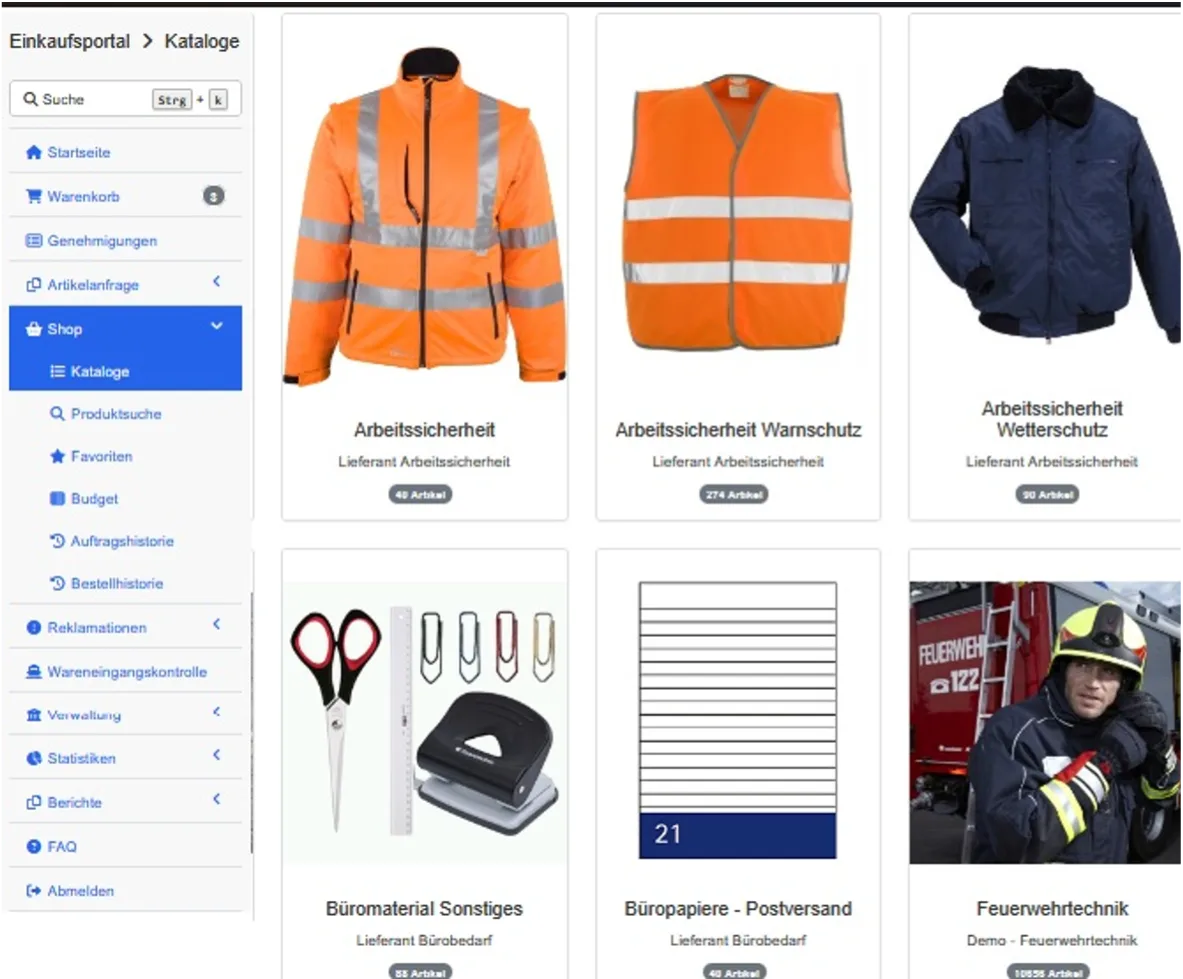Open the Warenkorb shopping cart icon
Screen dimensions: 1183x979
[x=33, y=196]
